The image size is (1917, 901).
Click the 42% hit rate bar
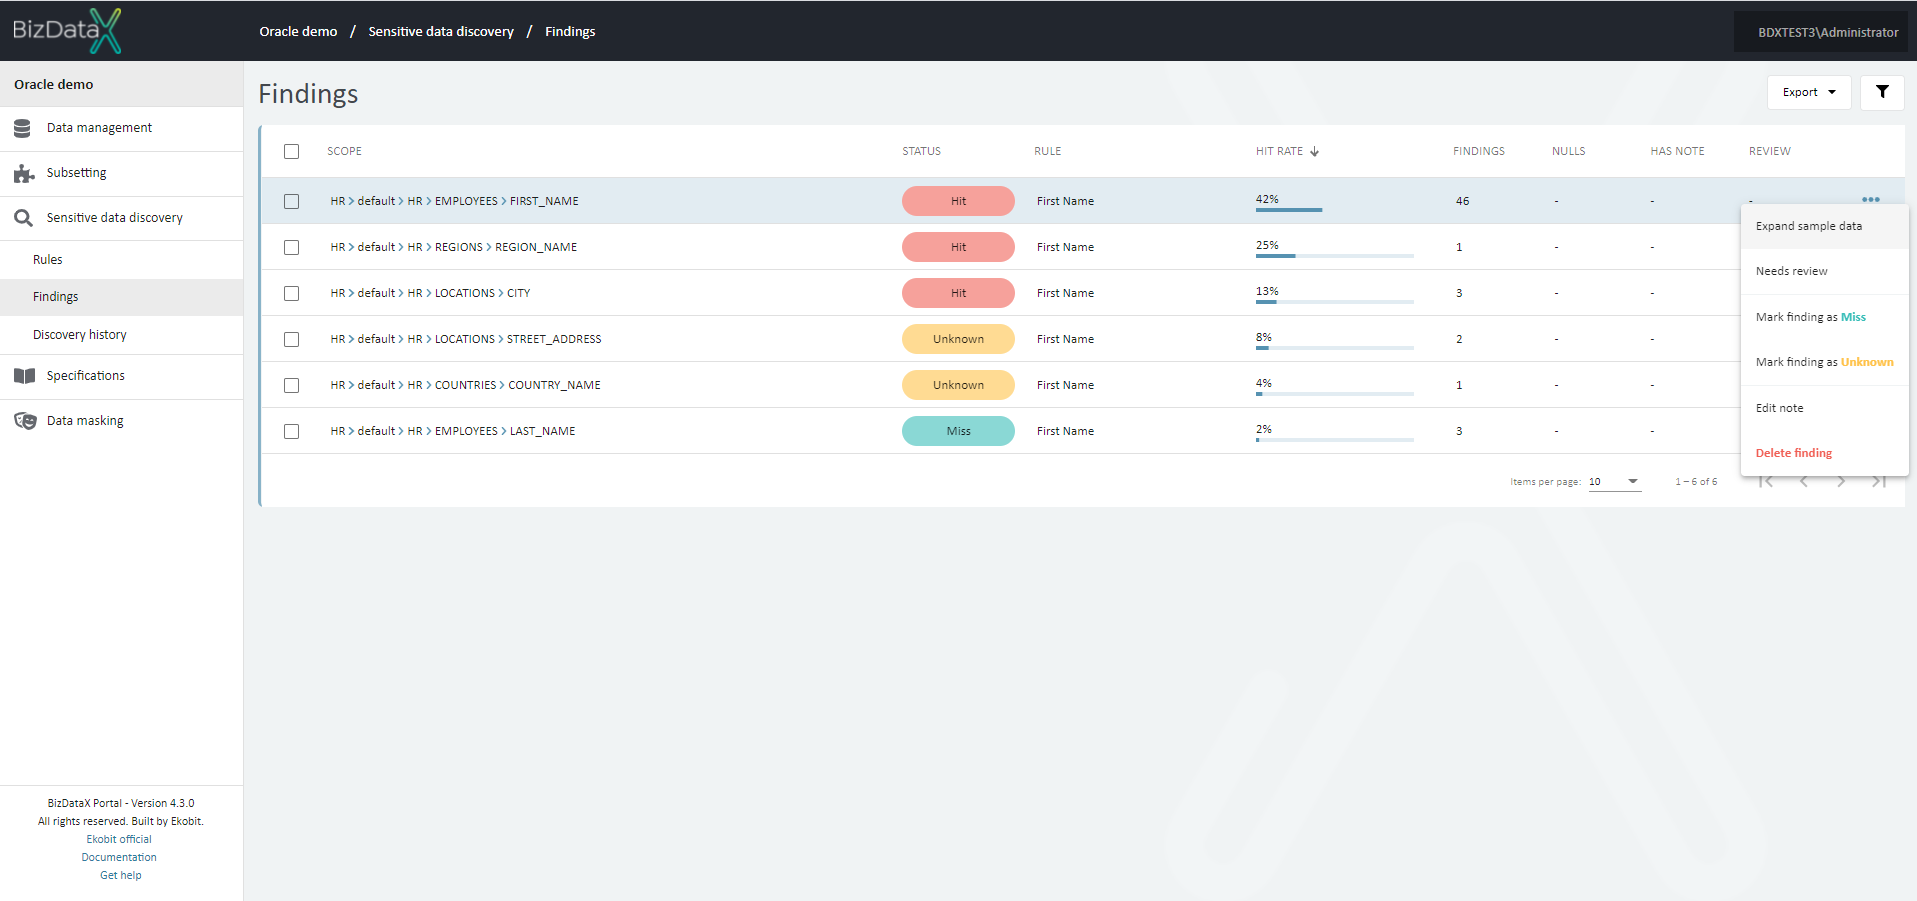coord(1334,209)
